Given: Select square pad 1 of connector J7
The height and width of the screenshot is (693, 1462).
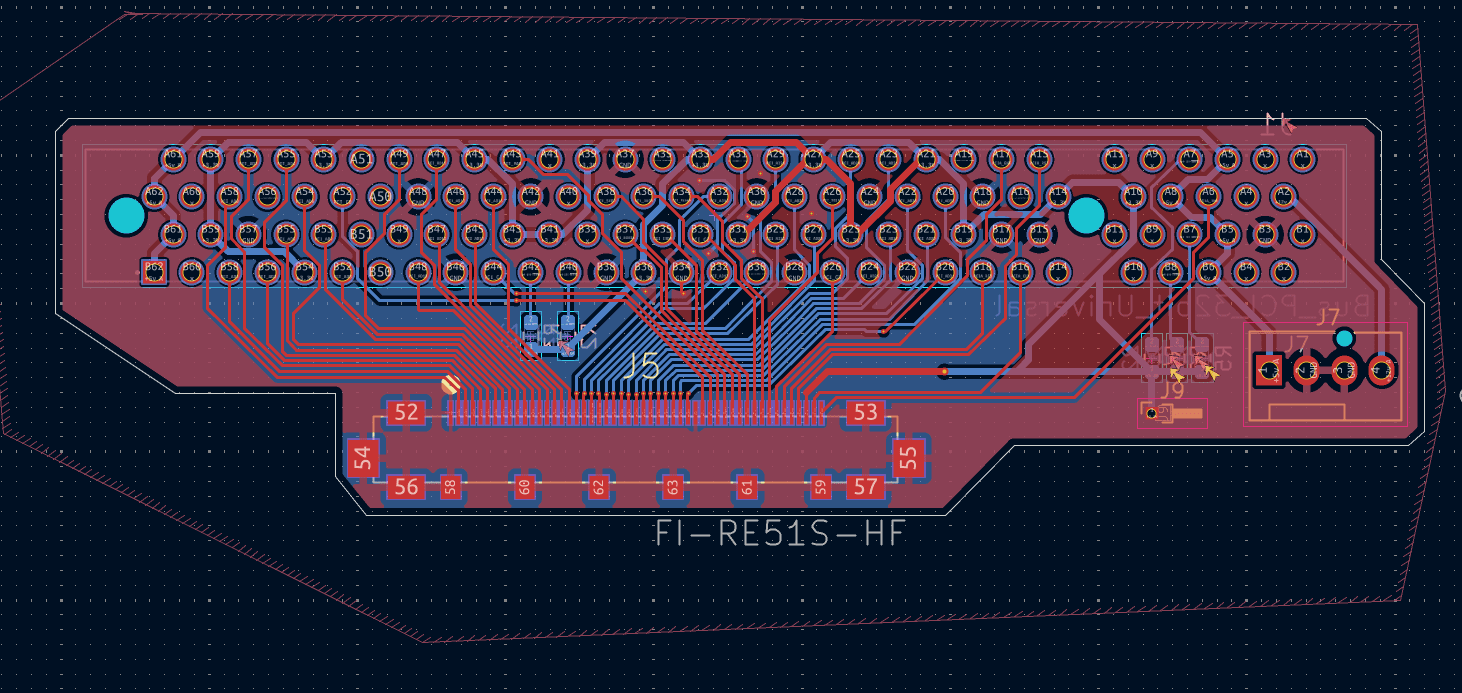Looking at the screenshot, I should pyautogui.click(x=1270, y=371).
